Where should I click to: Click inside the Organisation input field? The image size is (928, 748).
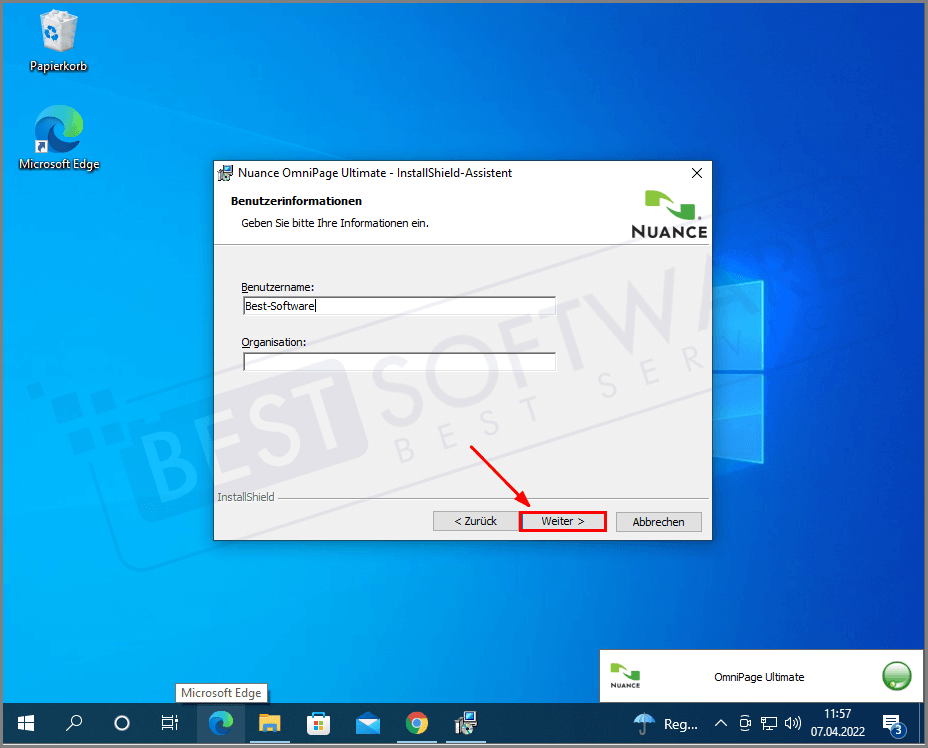399,361
